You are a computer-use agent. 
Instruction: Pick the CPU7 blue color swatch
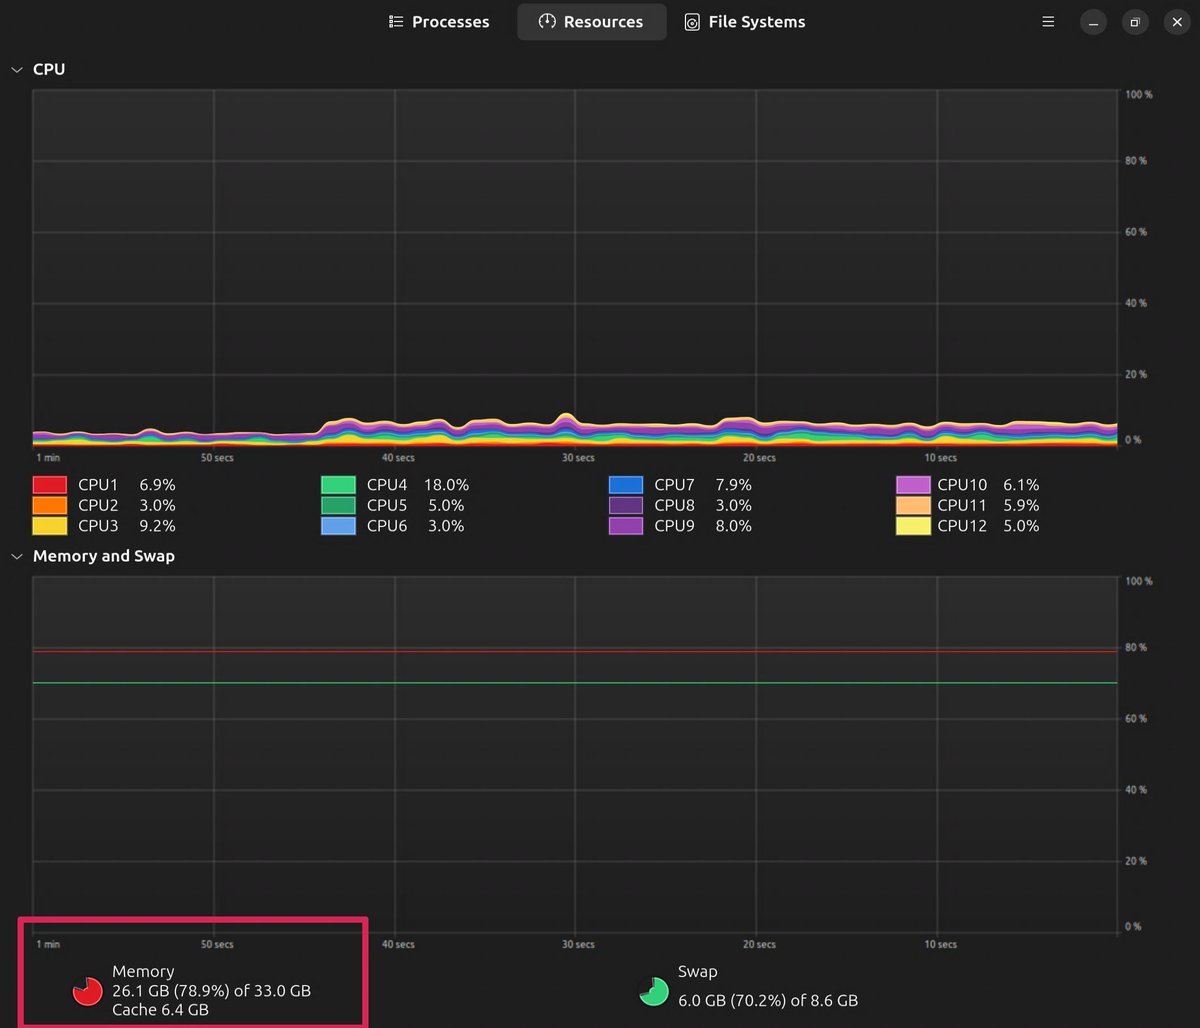(626, 485)
